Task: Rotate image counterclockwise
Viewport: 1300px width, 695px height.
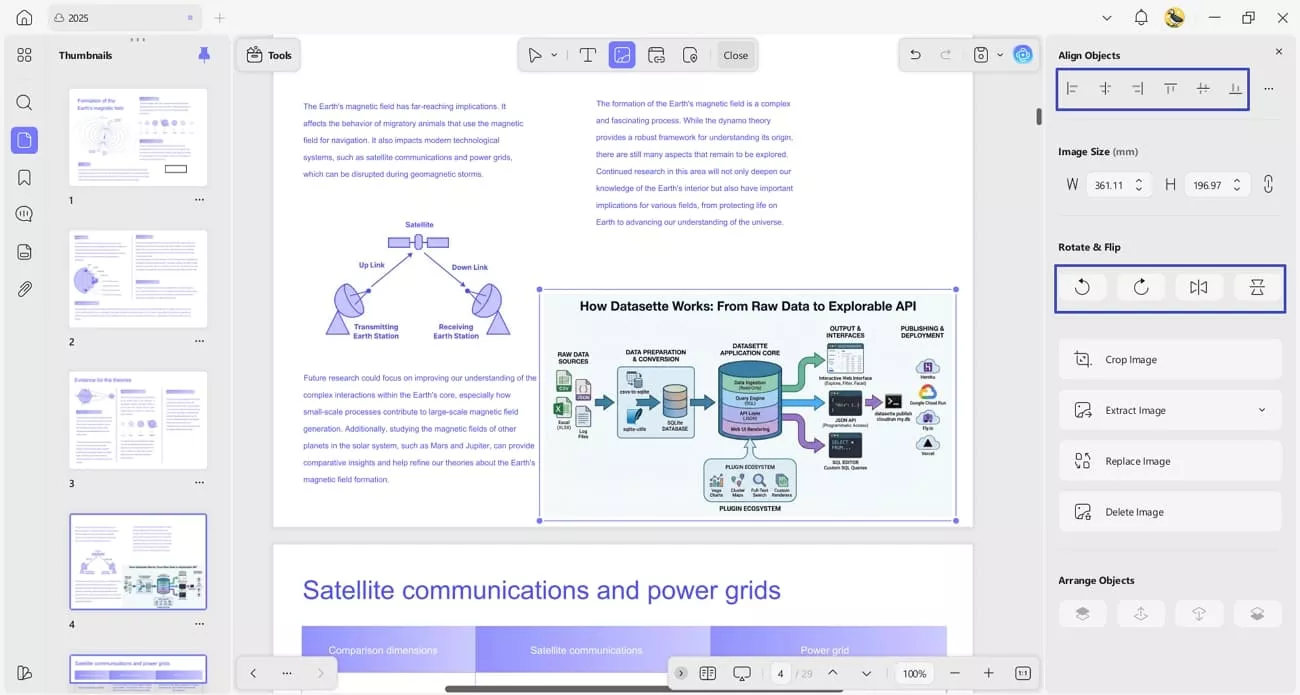Action: click(1082, 288)
